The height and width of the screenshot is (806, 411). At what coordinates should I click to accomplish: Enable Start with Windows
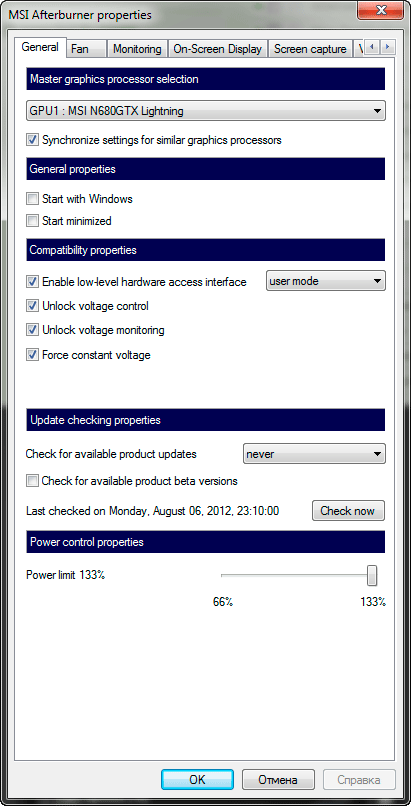coord(33,198)
